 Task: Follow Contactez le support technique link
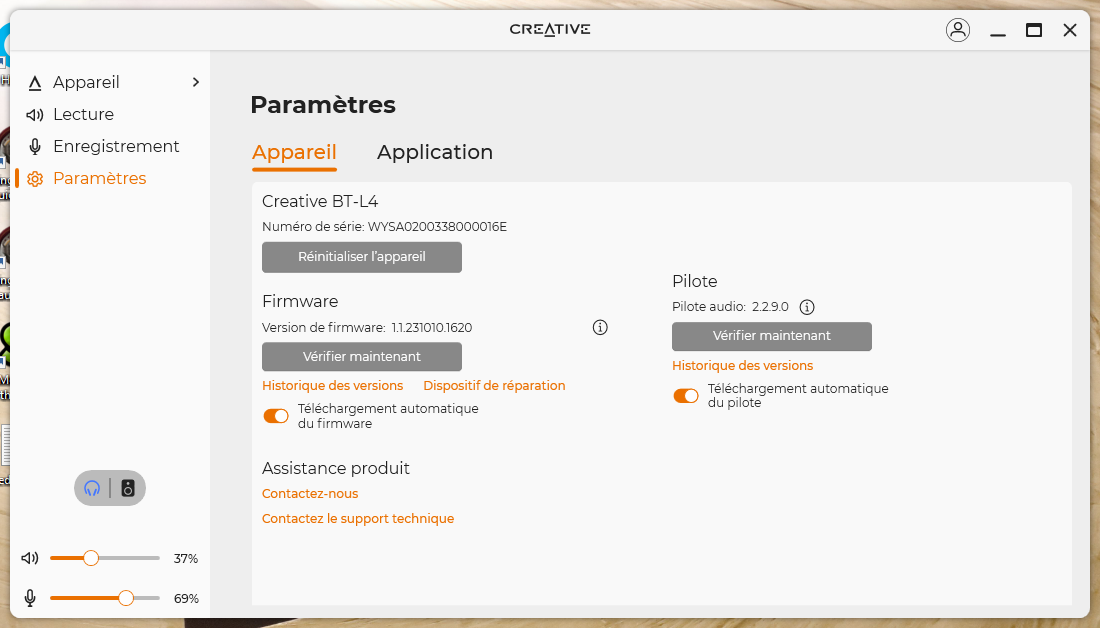[358, 519]
